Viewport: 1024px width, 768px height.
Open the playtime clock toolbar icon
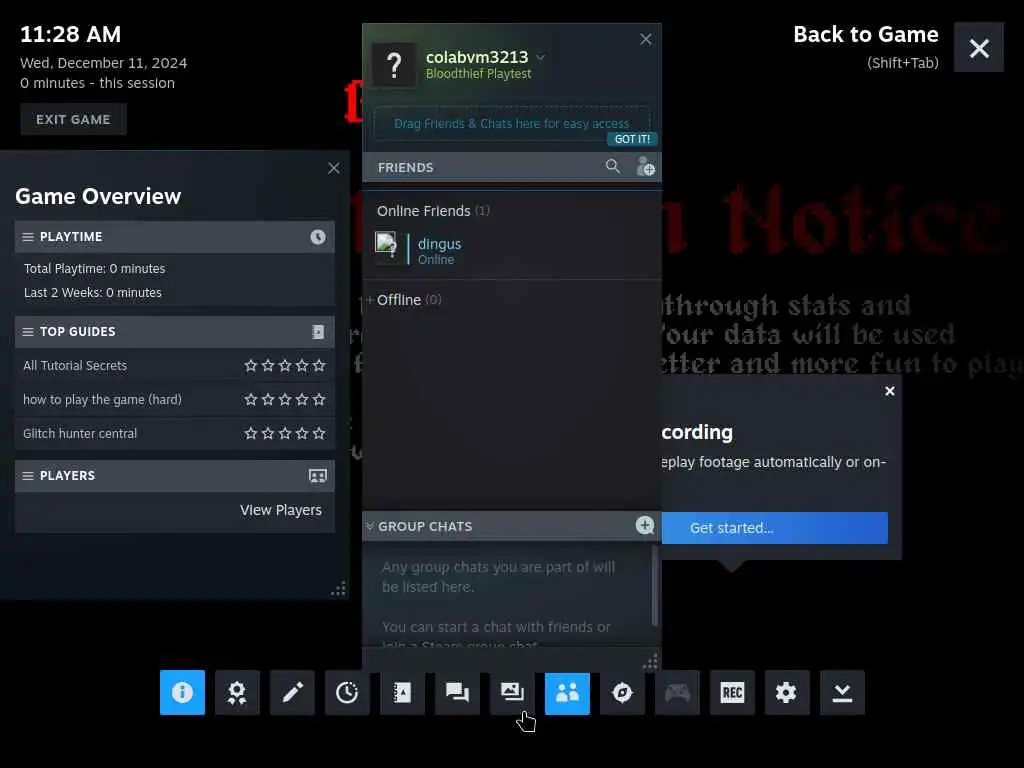pyautogui.click(x=347, y=692)
